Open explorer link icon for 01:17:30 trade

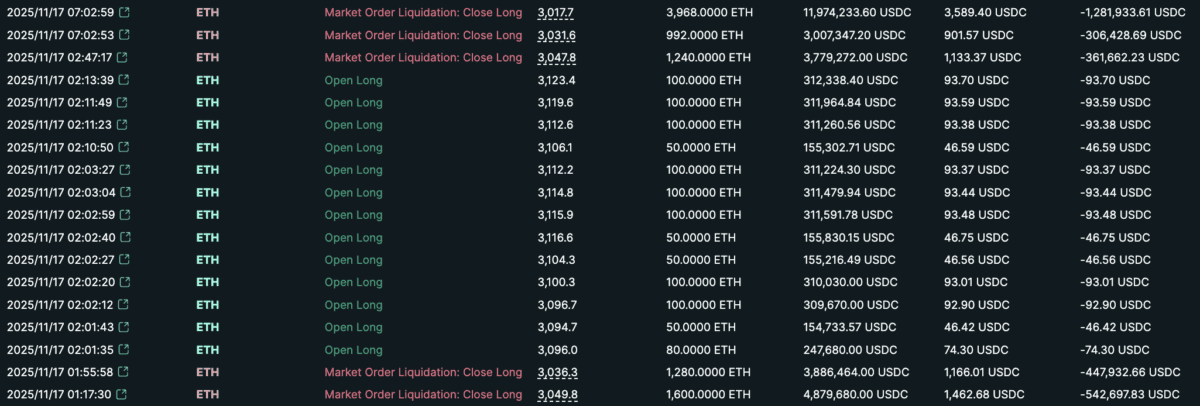(x=122, y=395)
